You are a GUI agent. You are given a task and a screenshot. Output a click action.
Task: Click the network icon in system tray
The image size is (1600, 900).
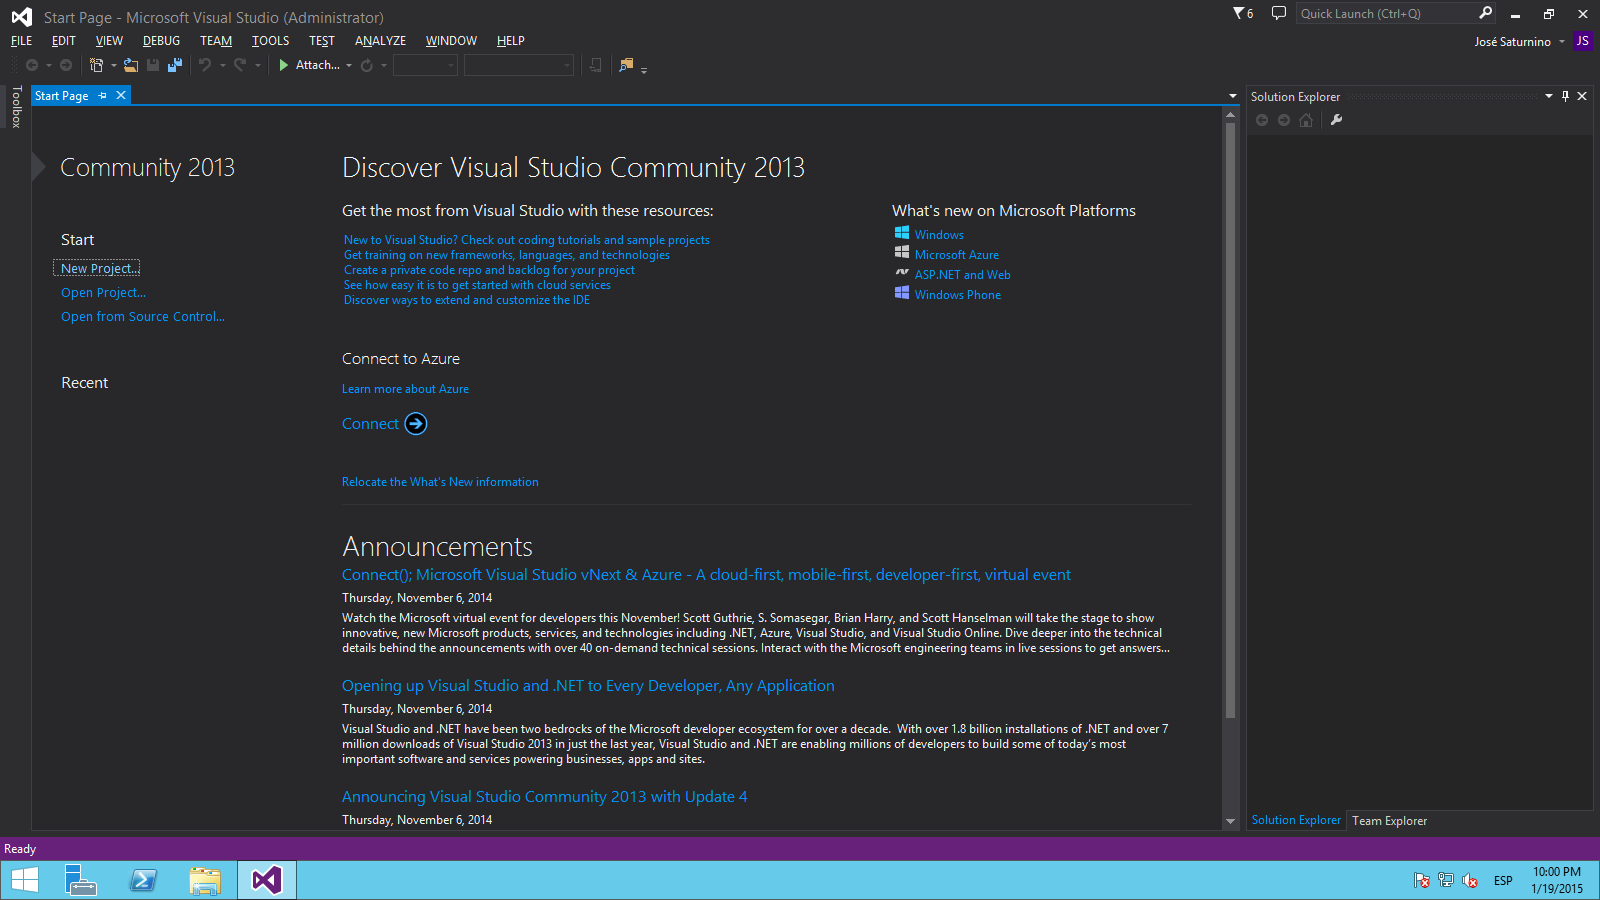pos(1446,880)
